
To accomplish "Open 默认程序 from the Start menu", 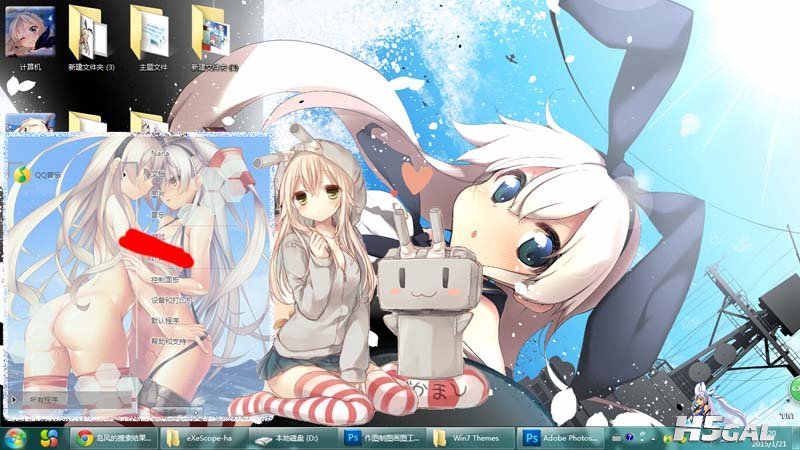I will (166, 321).
